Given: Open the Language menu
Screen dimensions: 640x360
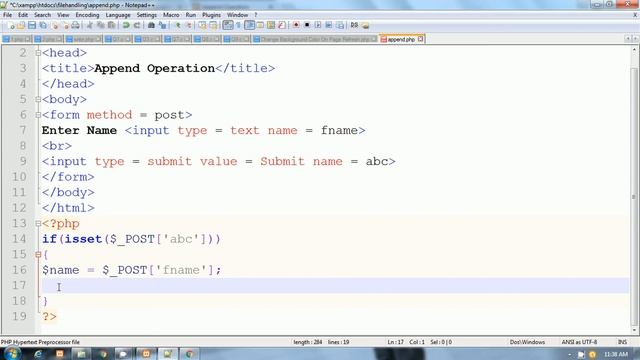Looking at the screenshot, I should click(118, 15).
